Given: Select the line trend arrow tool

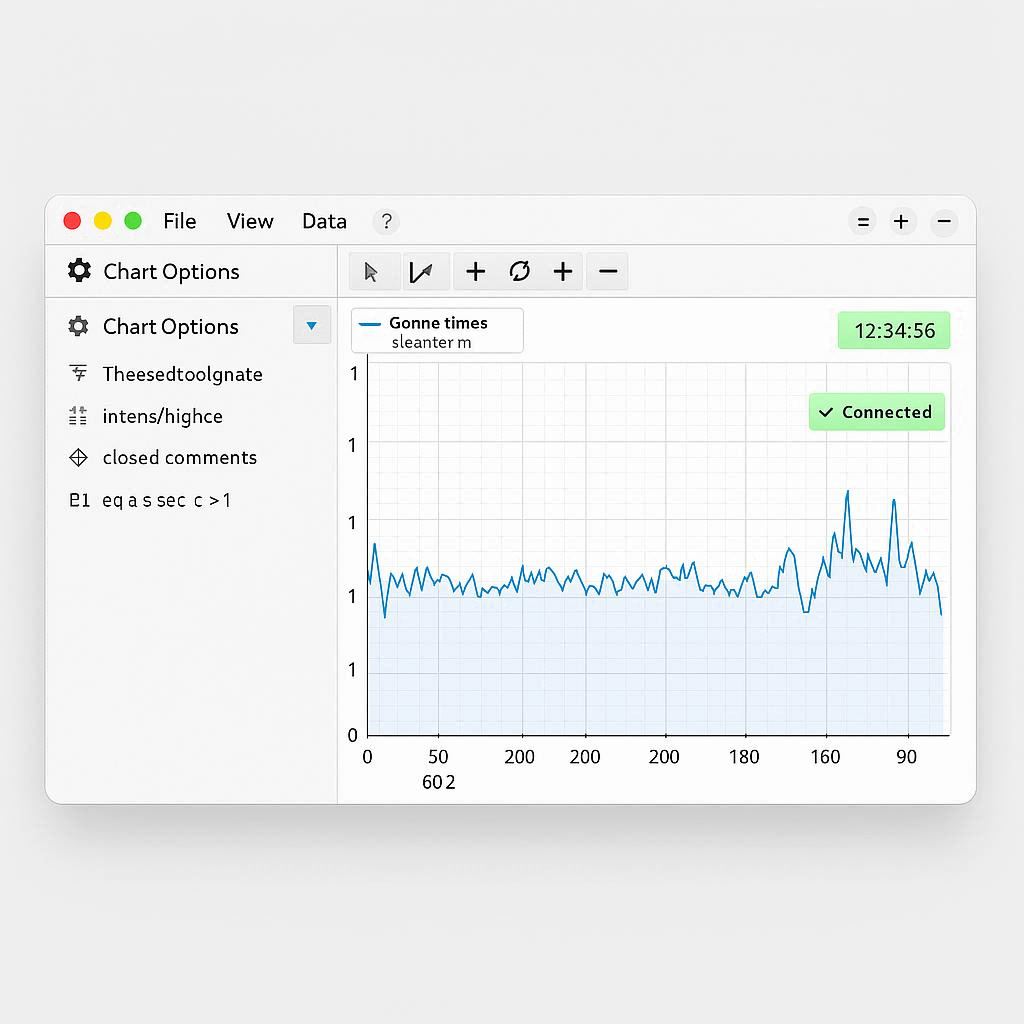Looking at the screenshot, I should pos(421,271).
